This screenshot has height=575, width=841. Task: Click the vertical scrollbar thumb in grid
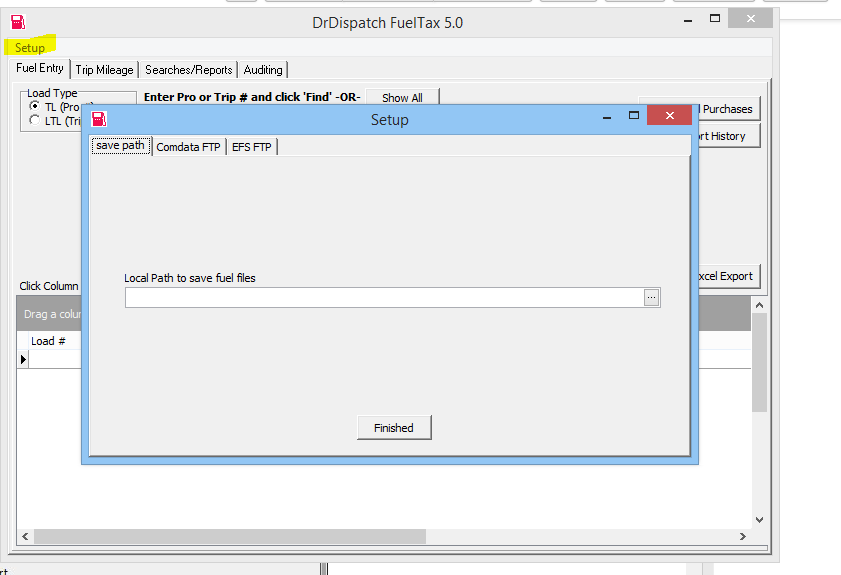[759, 363]
